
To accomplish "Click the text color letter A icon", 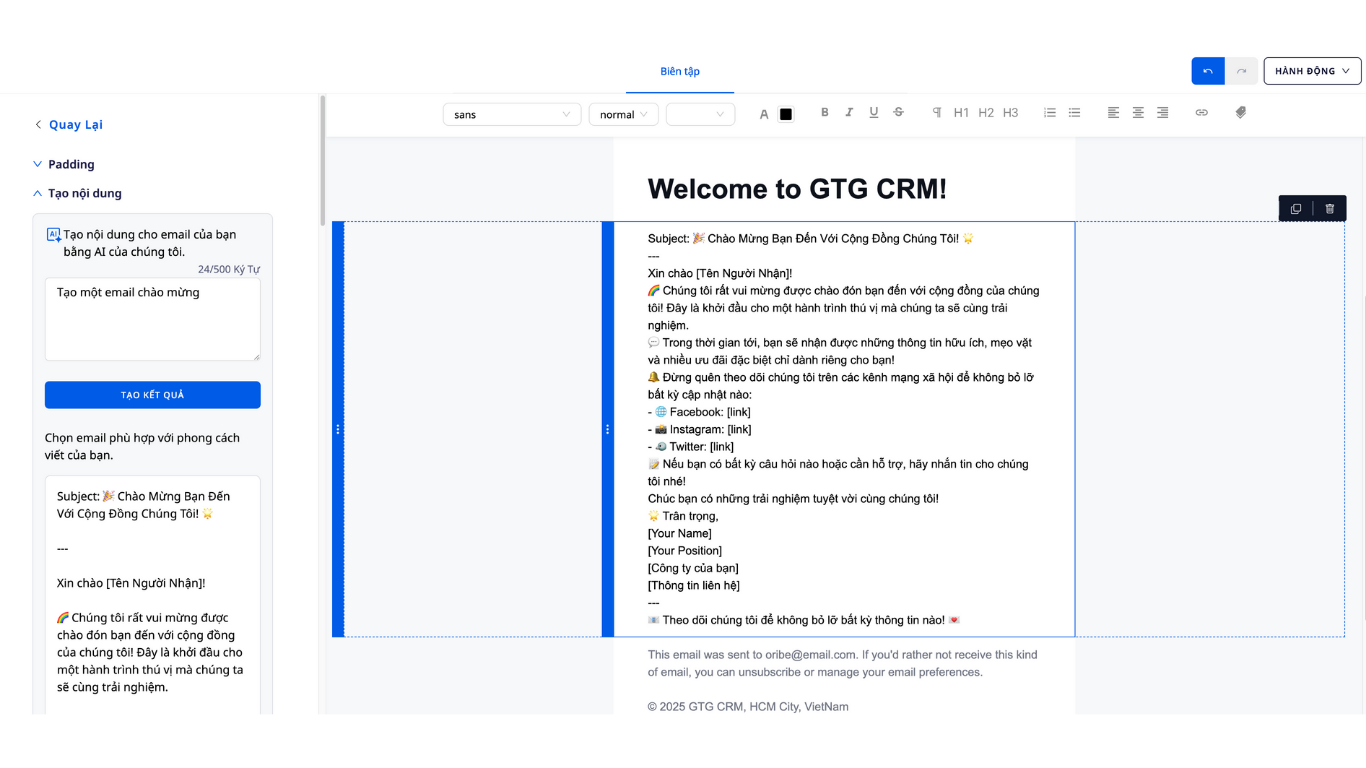I will coord(764,115).
